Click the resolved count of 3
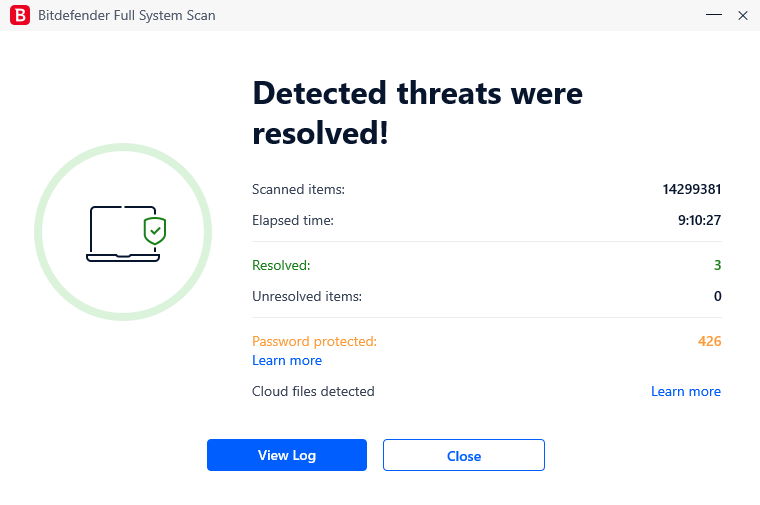This screenshot has width=760, height=505. (717, 266)
